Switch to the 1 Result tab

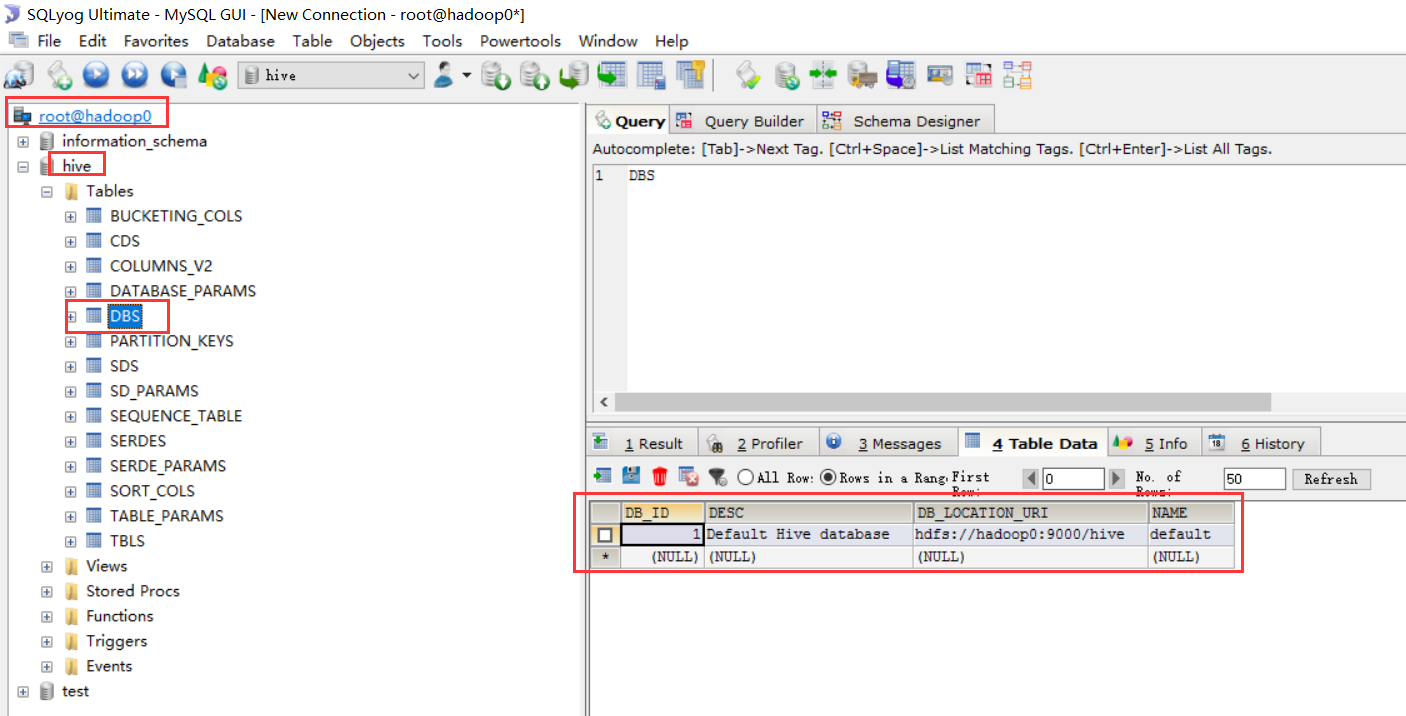pos(640,443)
